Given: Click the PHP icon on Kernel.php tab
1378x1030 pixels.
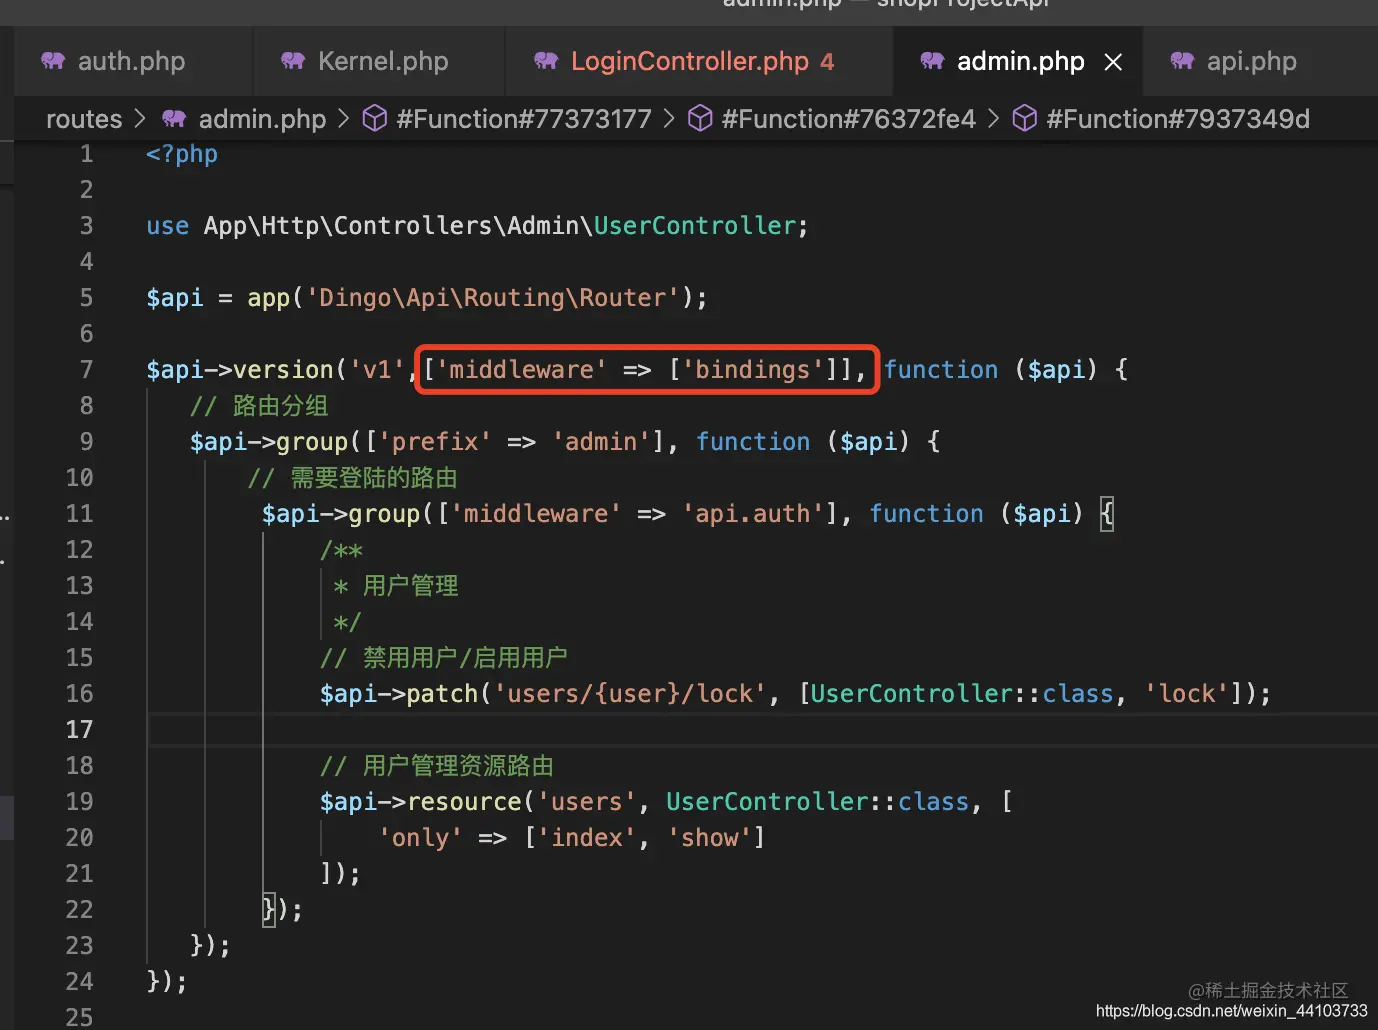Looking at the screenshot, I should (293, 61).
